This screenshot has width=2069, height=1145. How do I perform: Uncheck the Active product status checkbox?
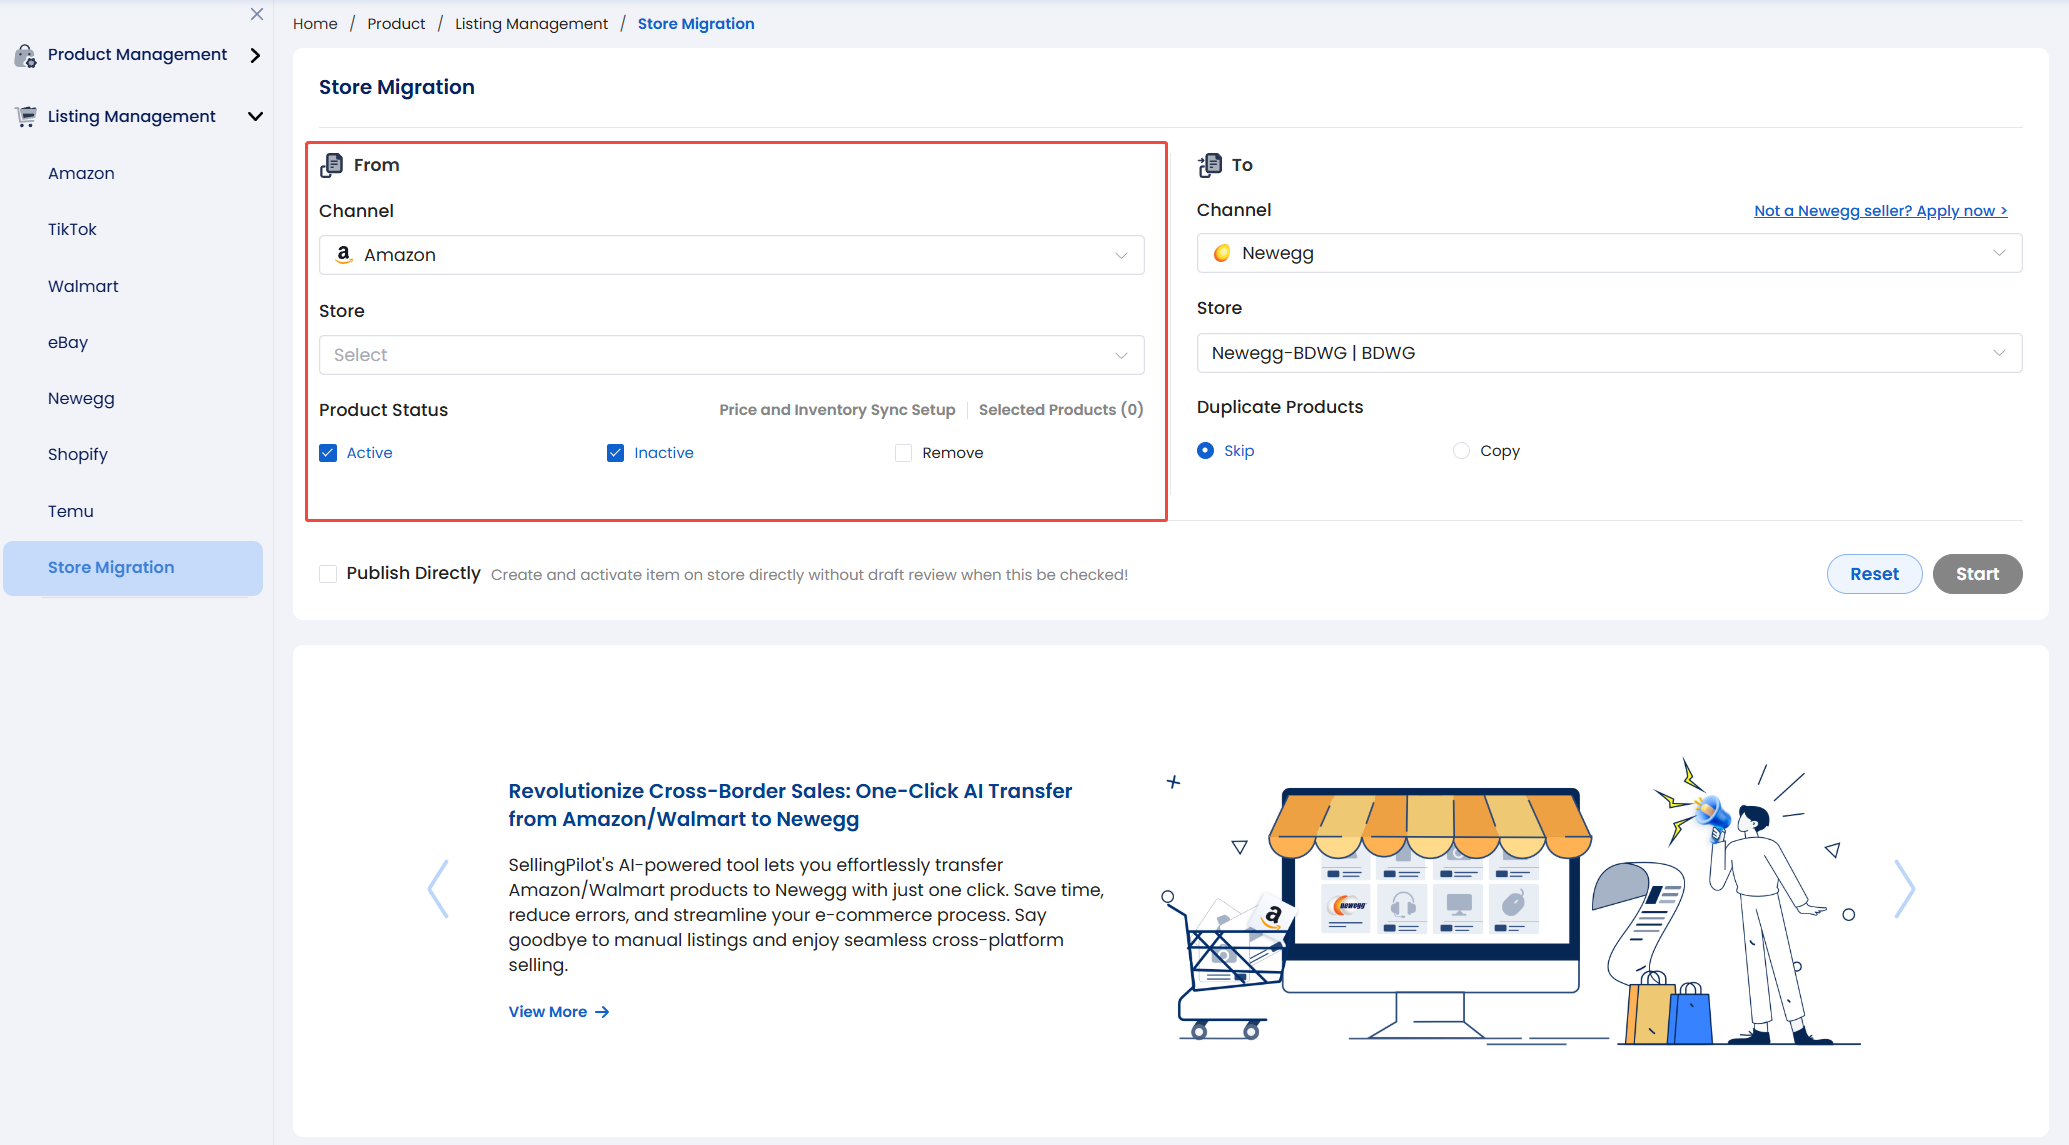[x=328, y=453]
